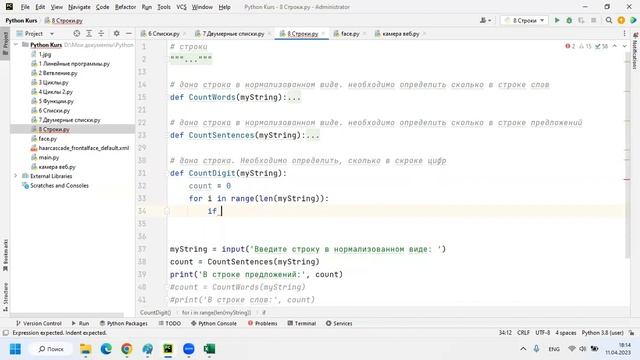This screenshot has height=360, width=640.
Task: Start the debugger with the bug icon
Action: click(x=569, y=20)
